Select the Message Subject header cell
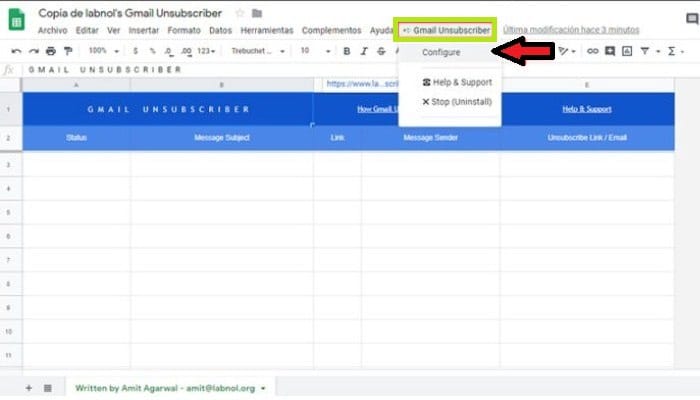 (222, 138)
